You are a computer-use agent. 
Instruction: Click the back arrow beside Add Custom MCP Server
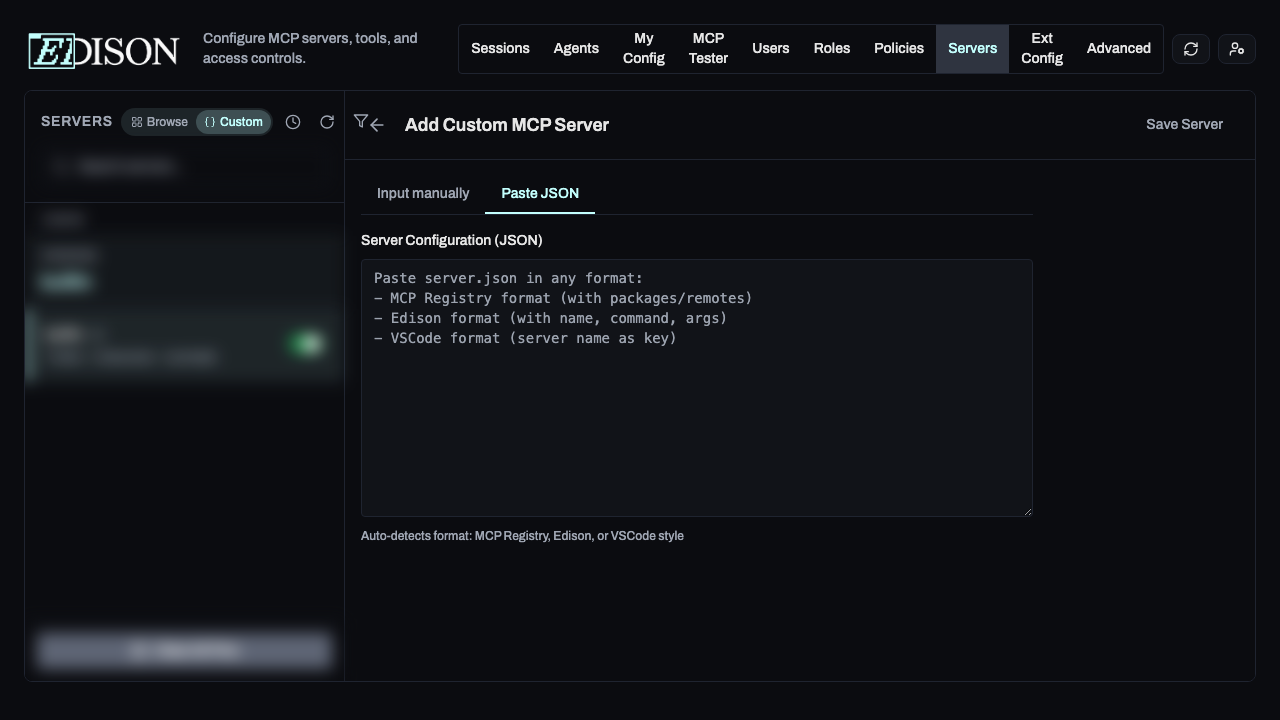[377, 125]
